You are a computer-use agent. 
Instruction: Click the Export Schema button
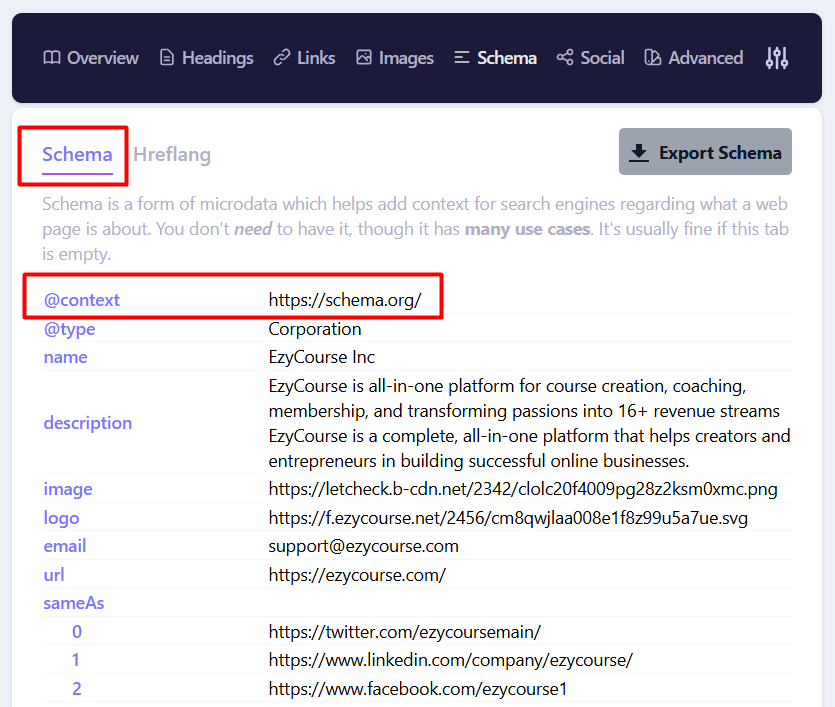point(705,152)
